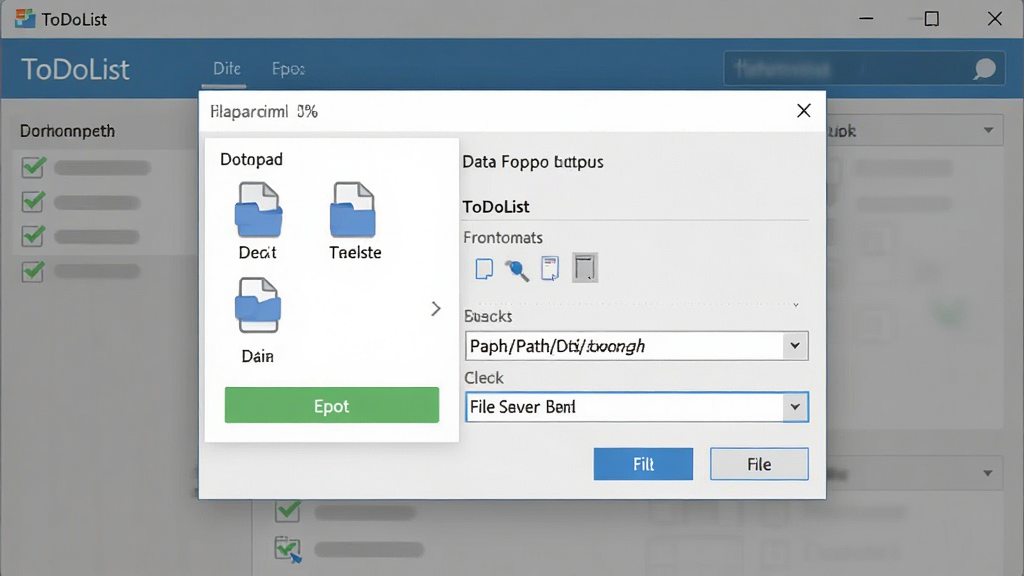Open the Decit folder icon

click(259, 210)
